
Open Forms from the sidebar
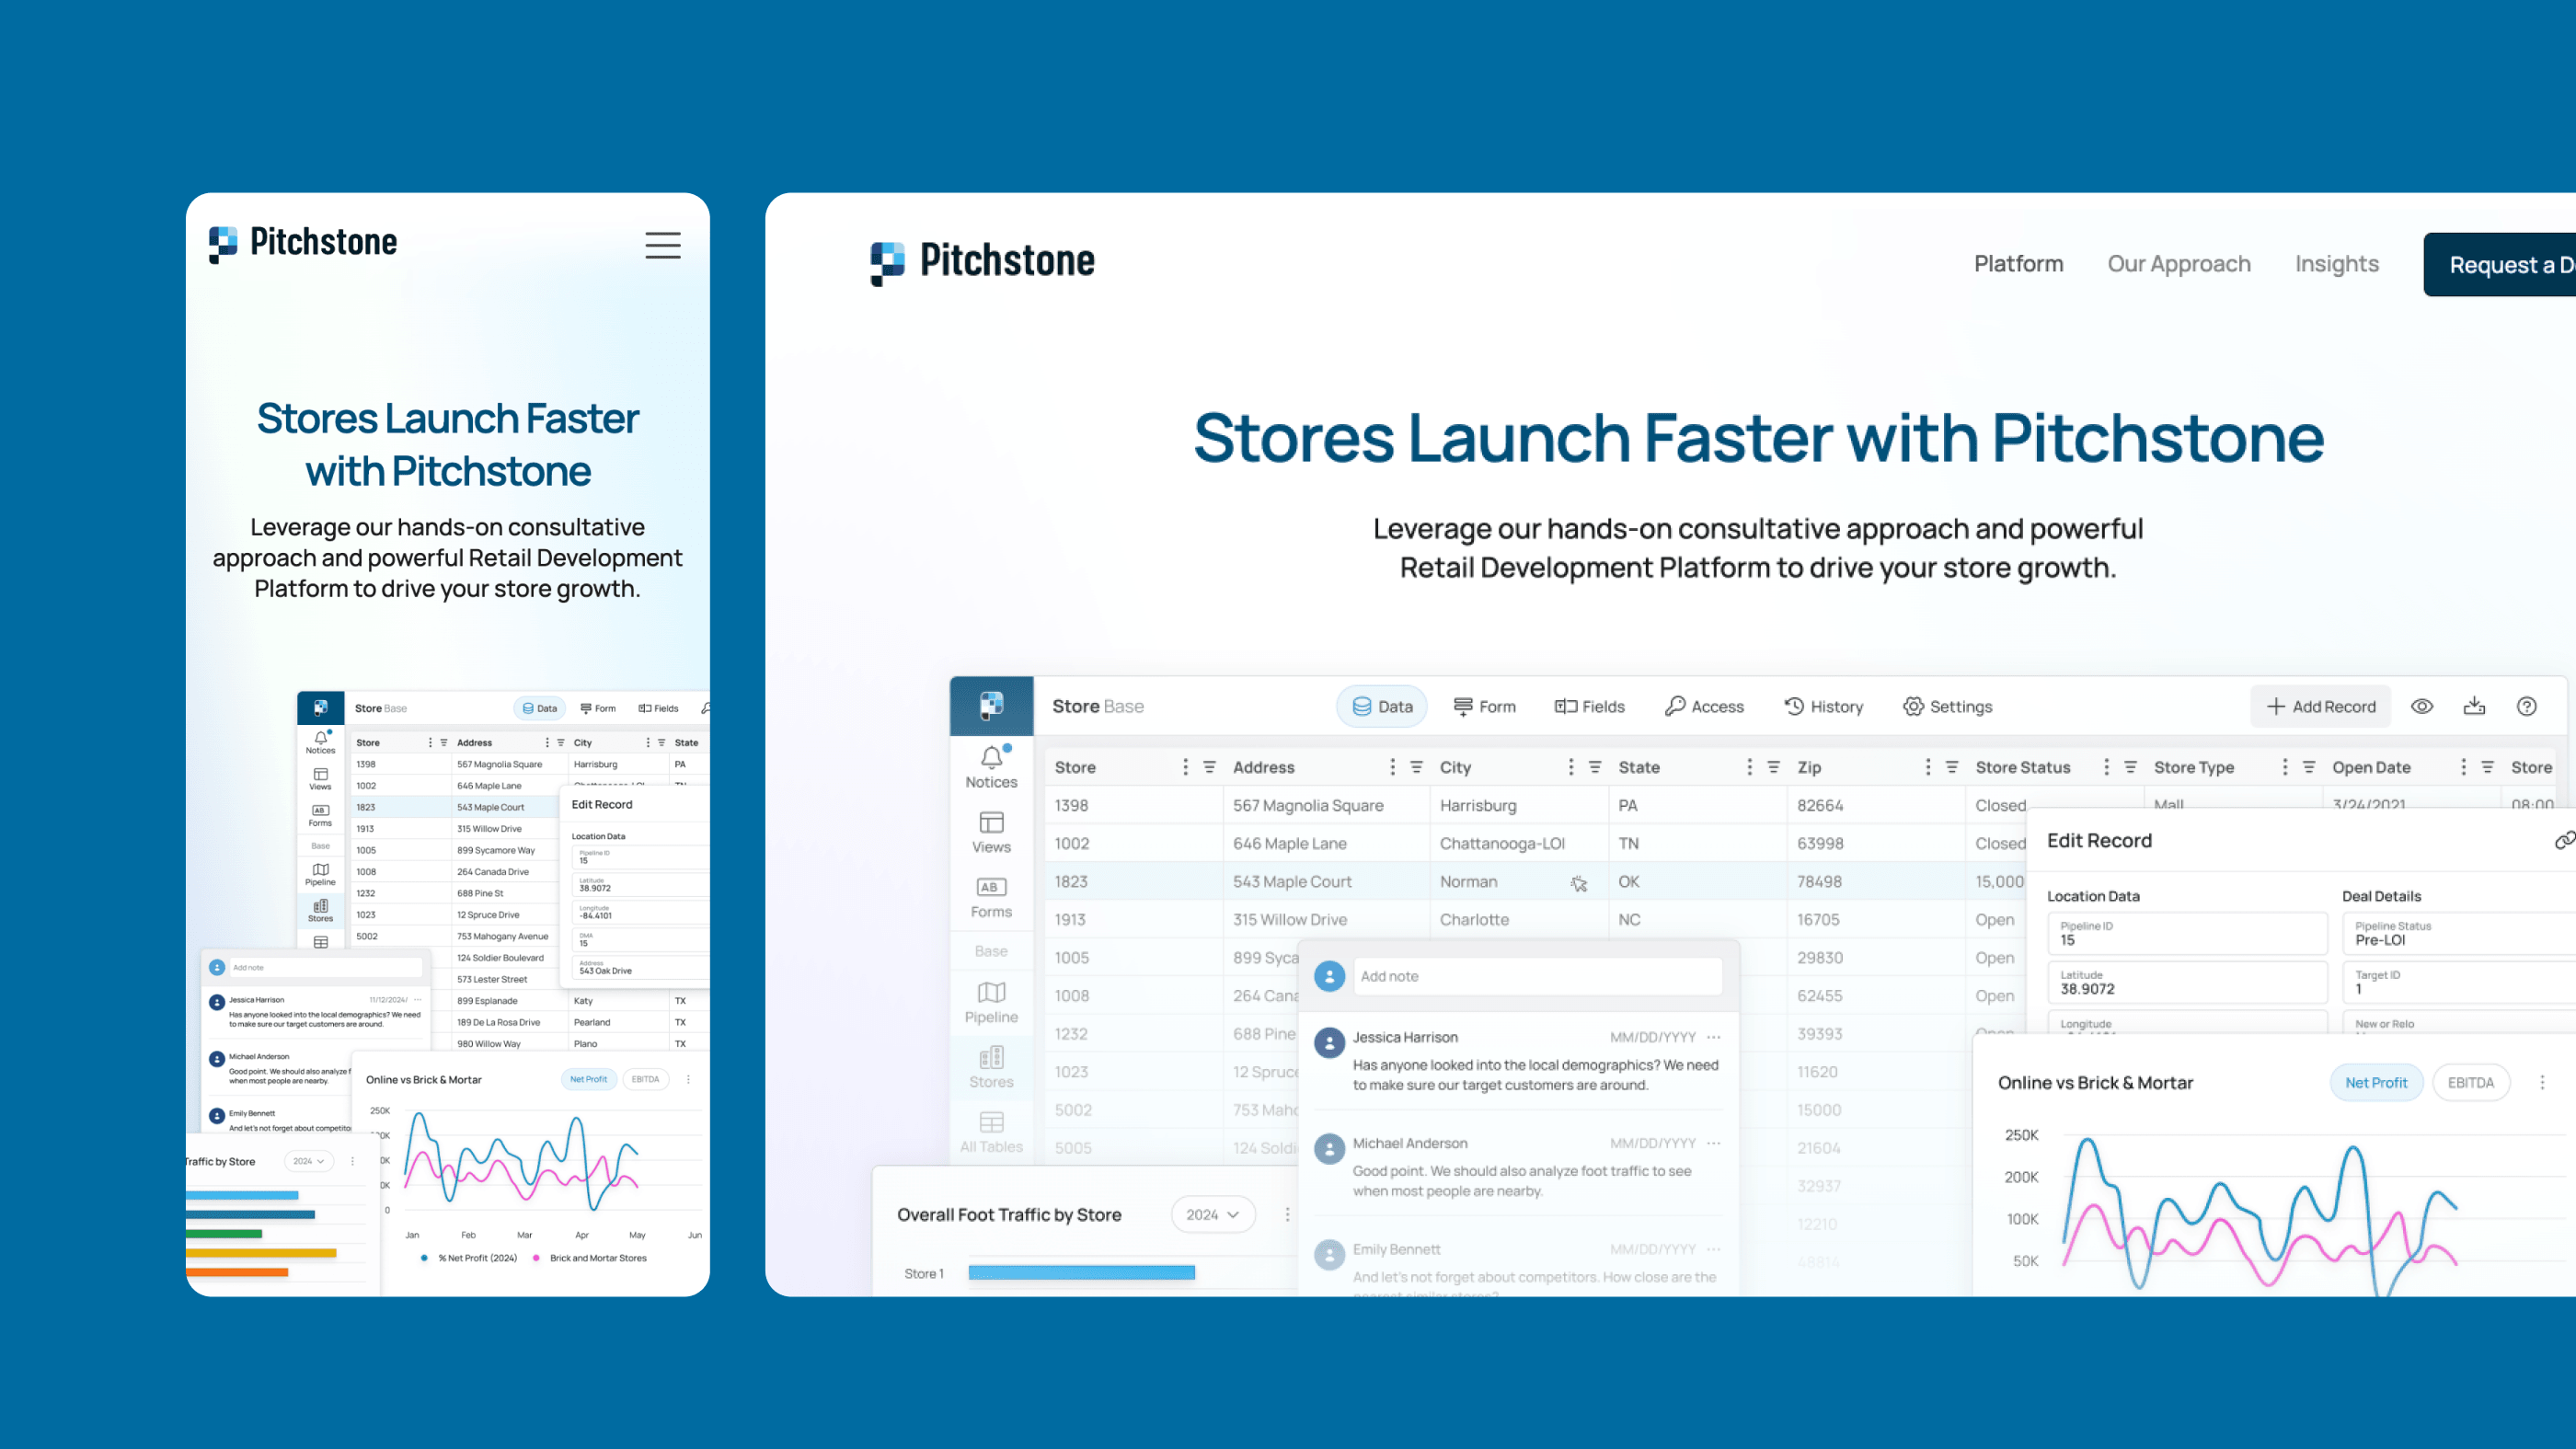990,896
